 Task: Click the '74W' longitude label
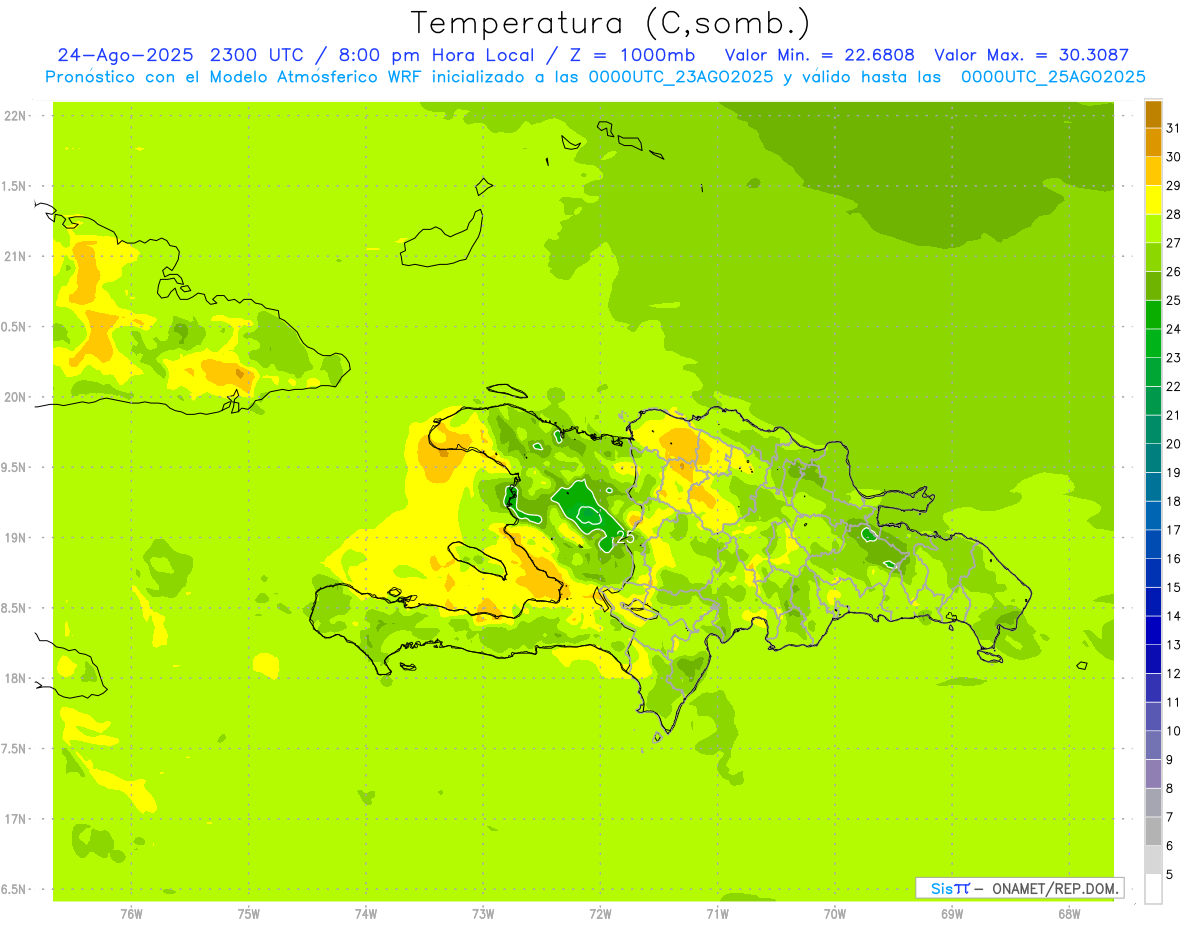tap(366, 913)
